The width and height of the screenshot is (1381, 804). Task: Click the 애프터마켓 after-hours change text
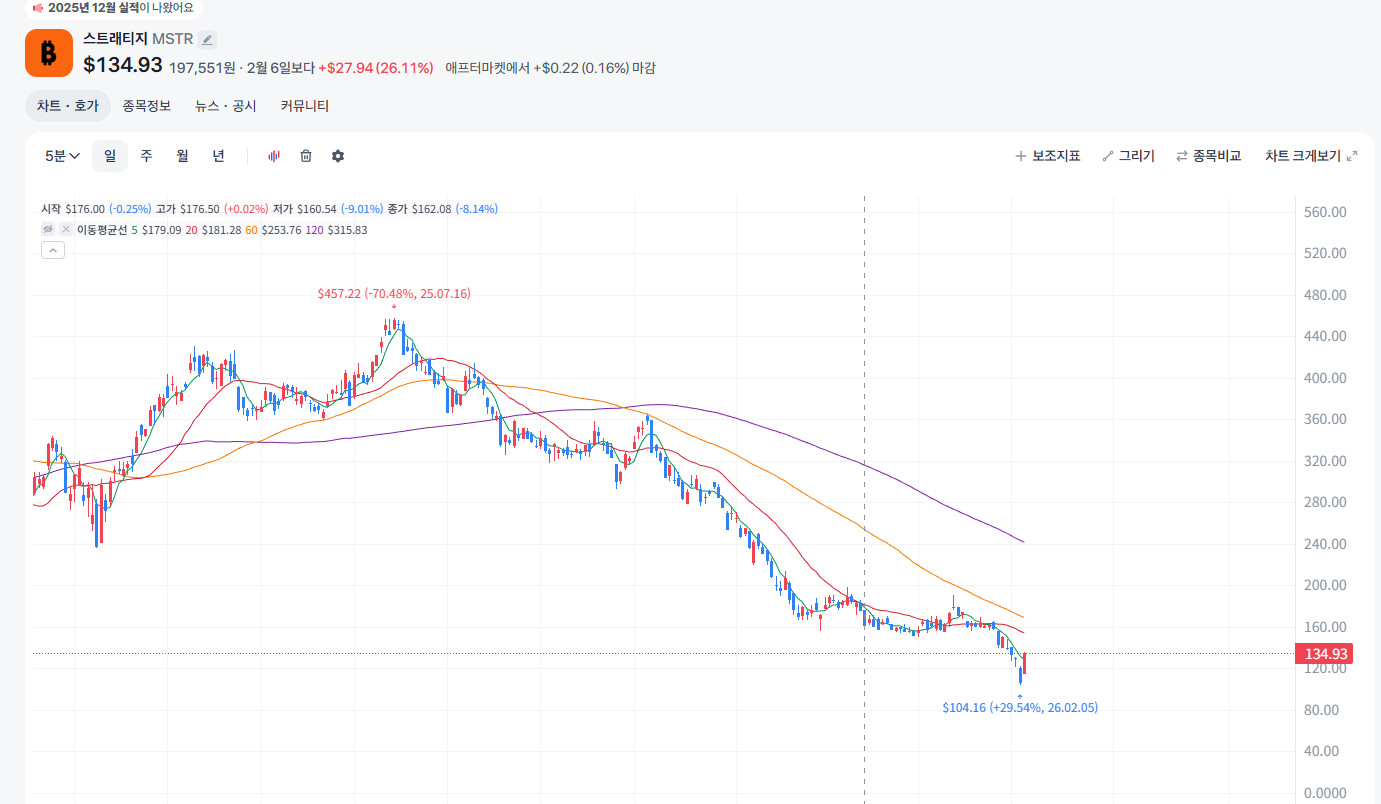coord(550,68)
